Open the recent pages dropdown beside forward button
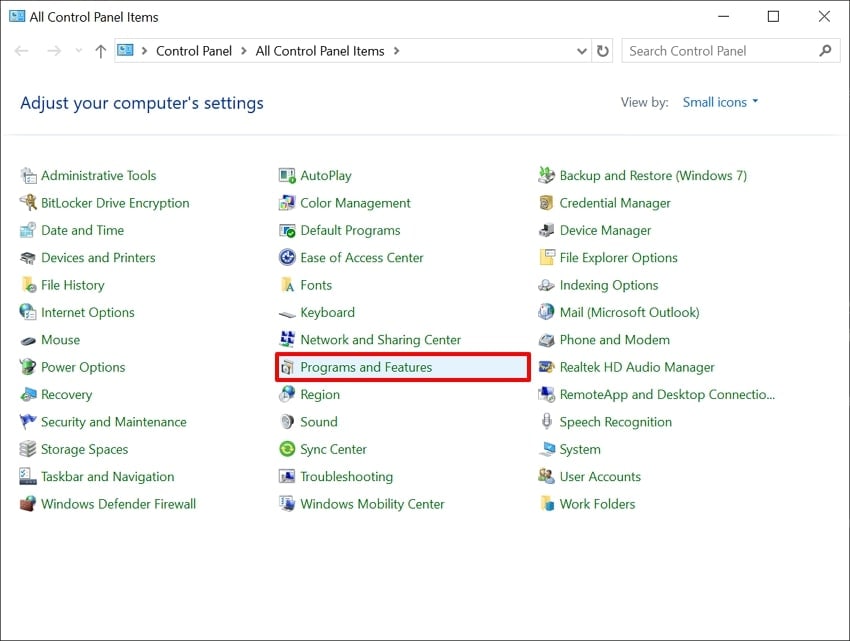The image size is (850, 641). tap(78, 50)
